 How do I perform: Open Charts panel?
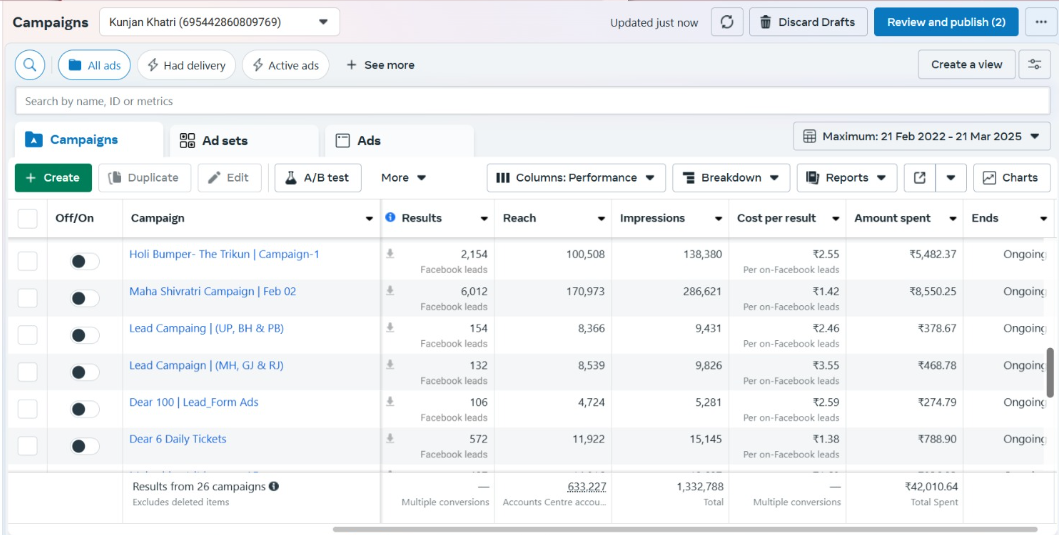click(1011, 178)
